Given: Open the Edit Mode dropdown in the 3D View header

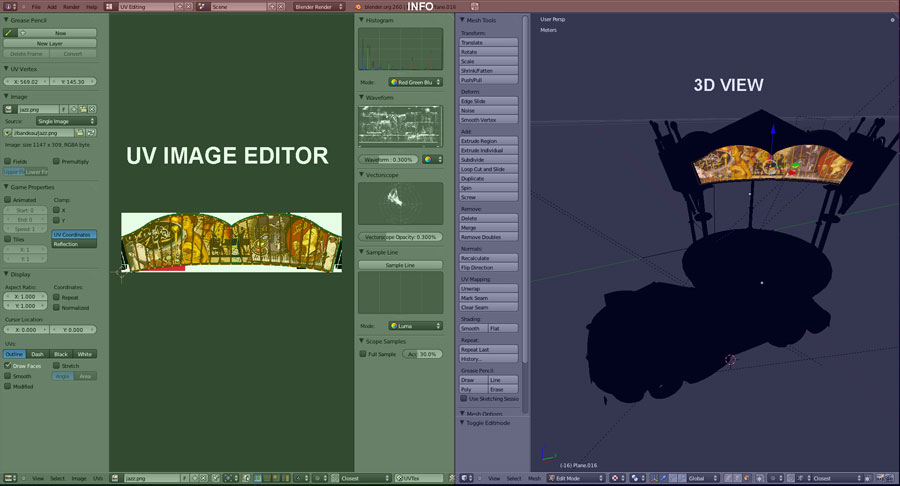Looking at the screenshot, I should click(576, 478).
